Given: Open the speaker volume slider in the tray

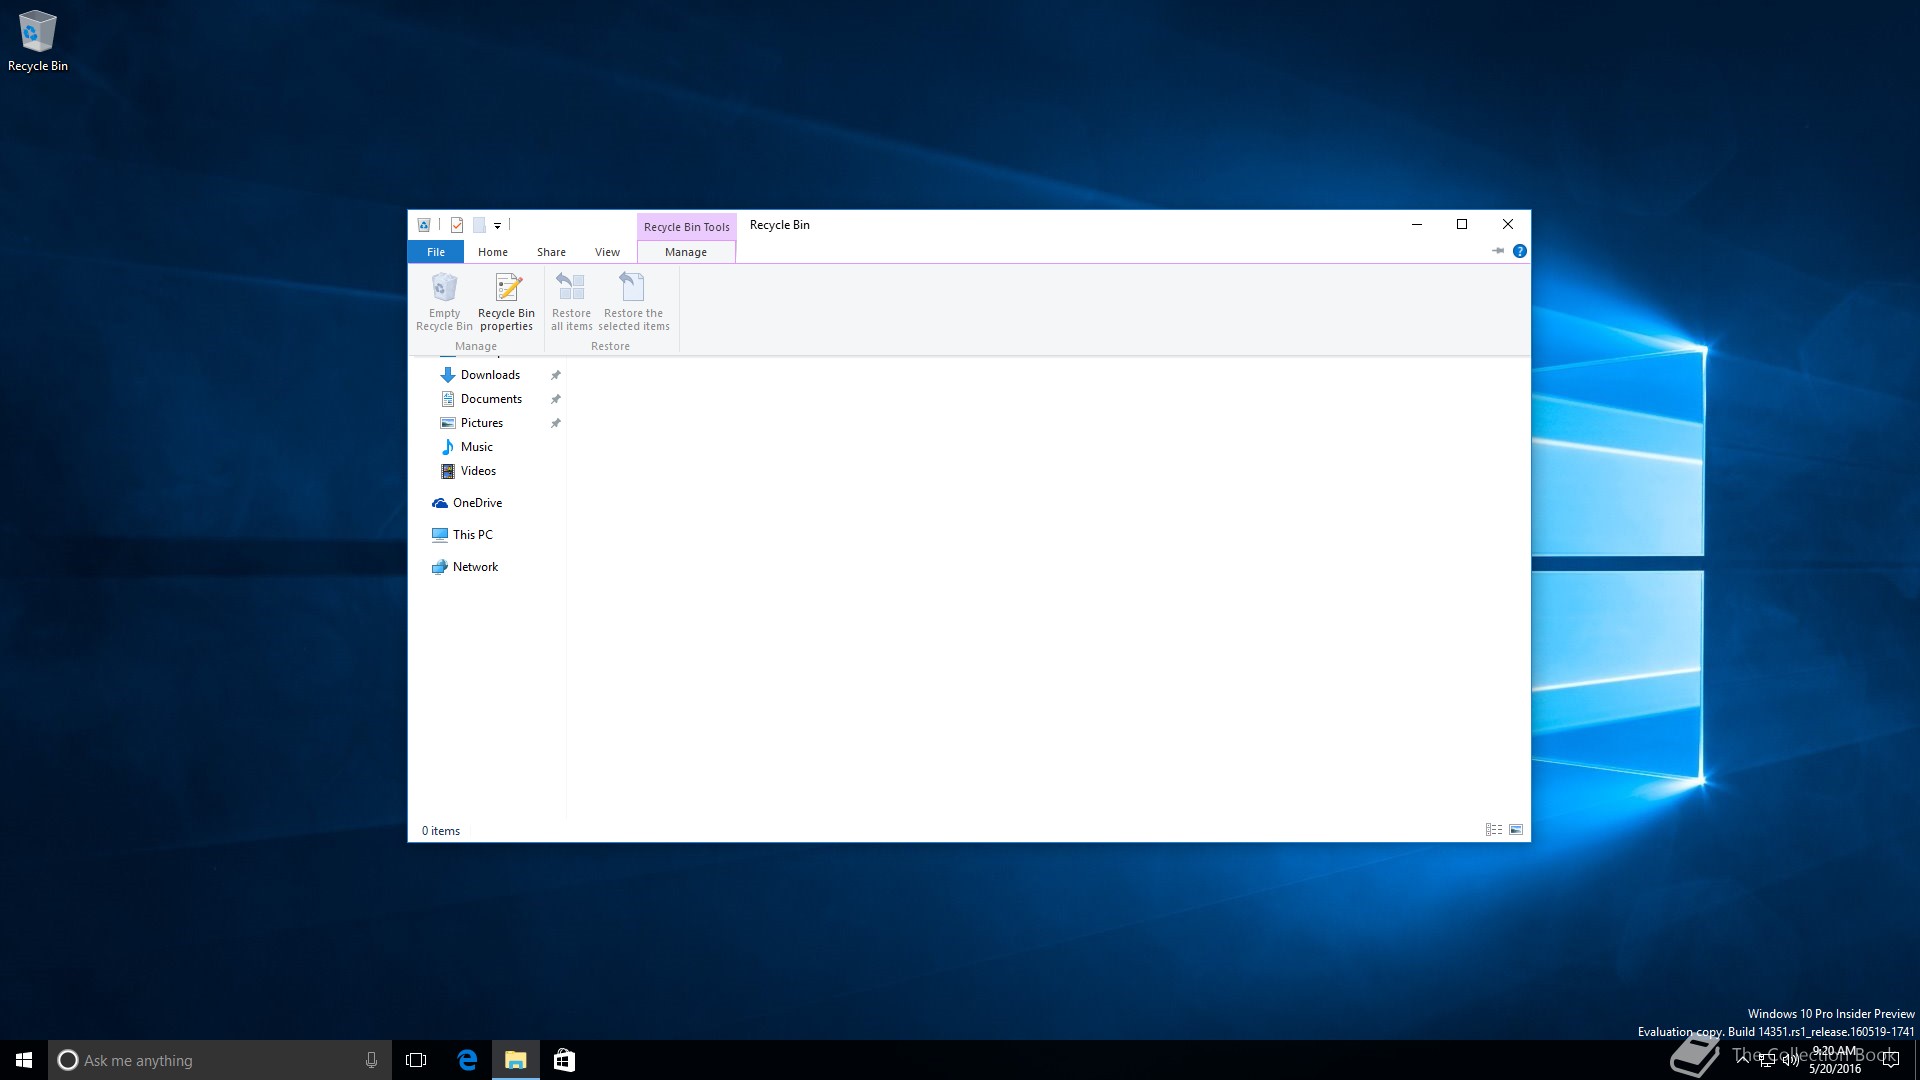Looking at the screenshot, I should point(1791,1060).
